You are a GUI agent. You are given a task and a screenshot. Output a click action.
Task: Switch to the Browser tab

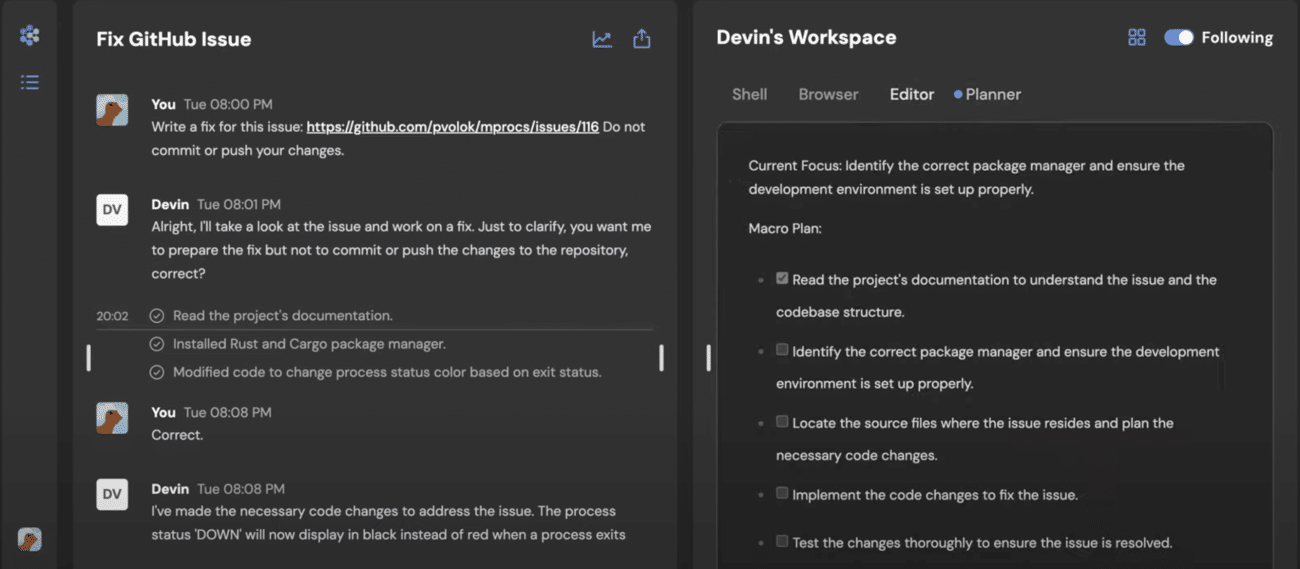tap(828, 94)
